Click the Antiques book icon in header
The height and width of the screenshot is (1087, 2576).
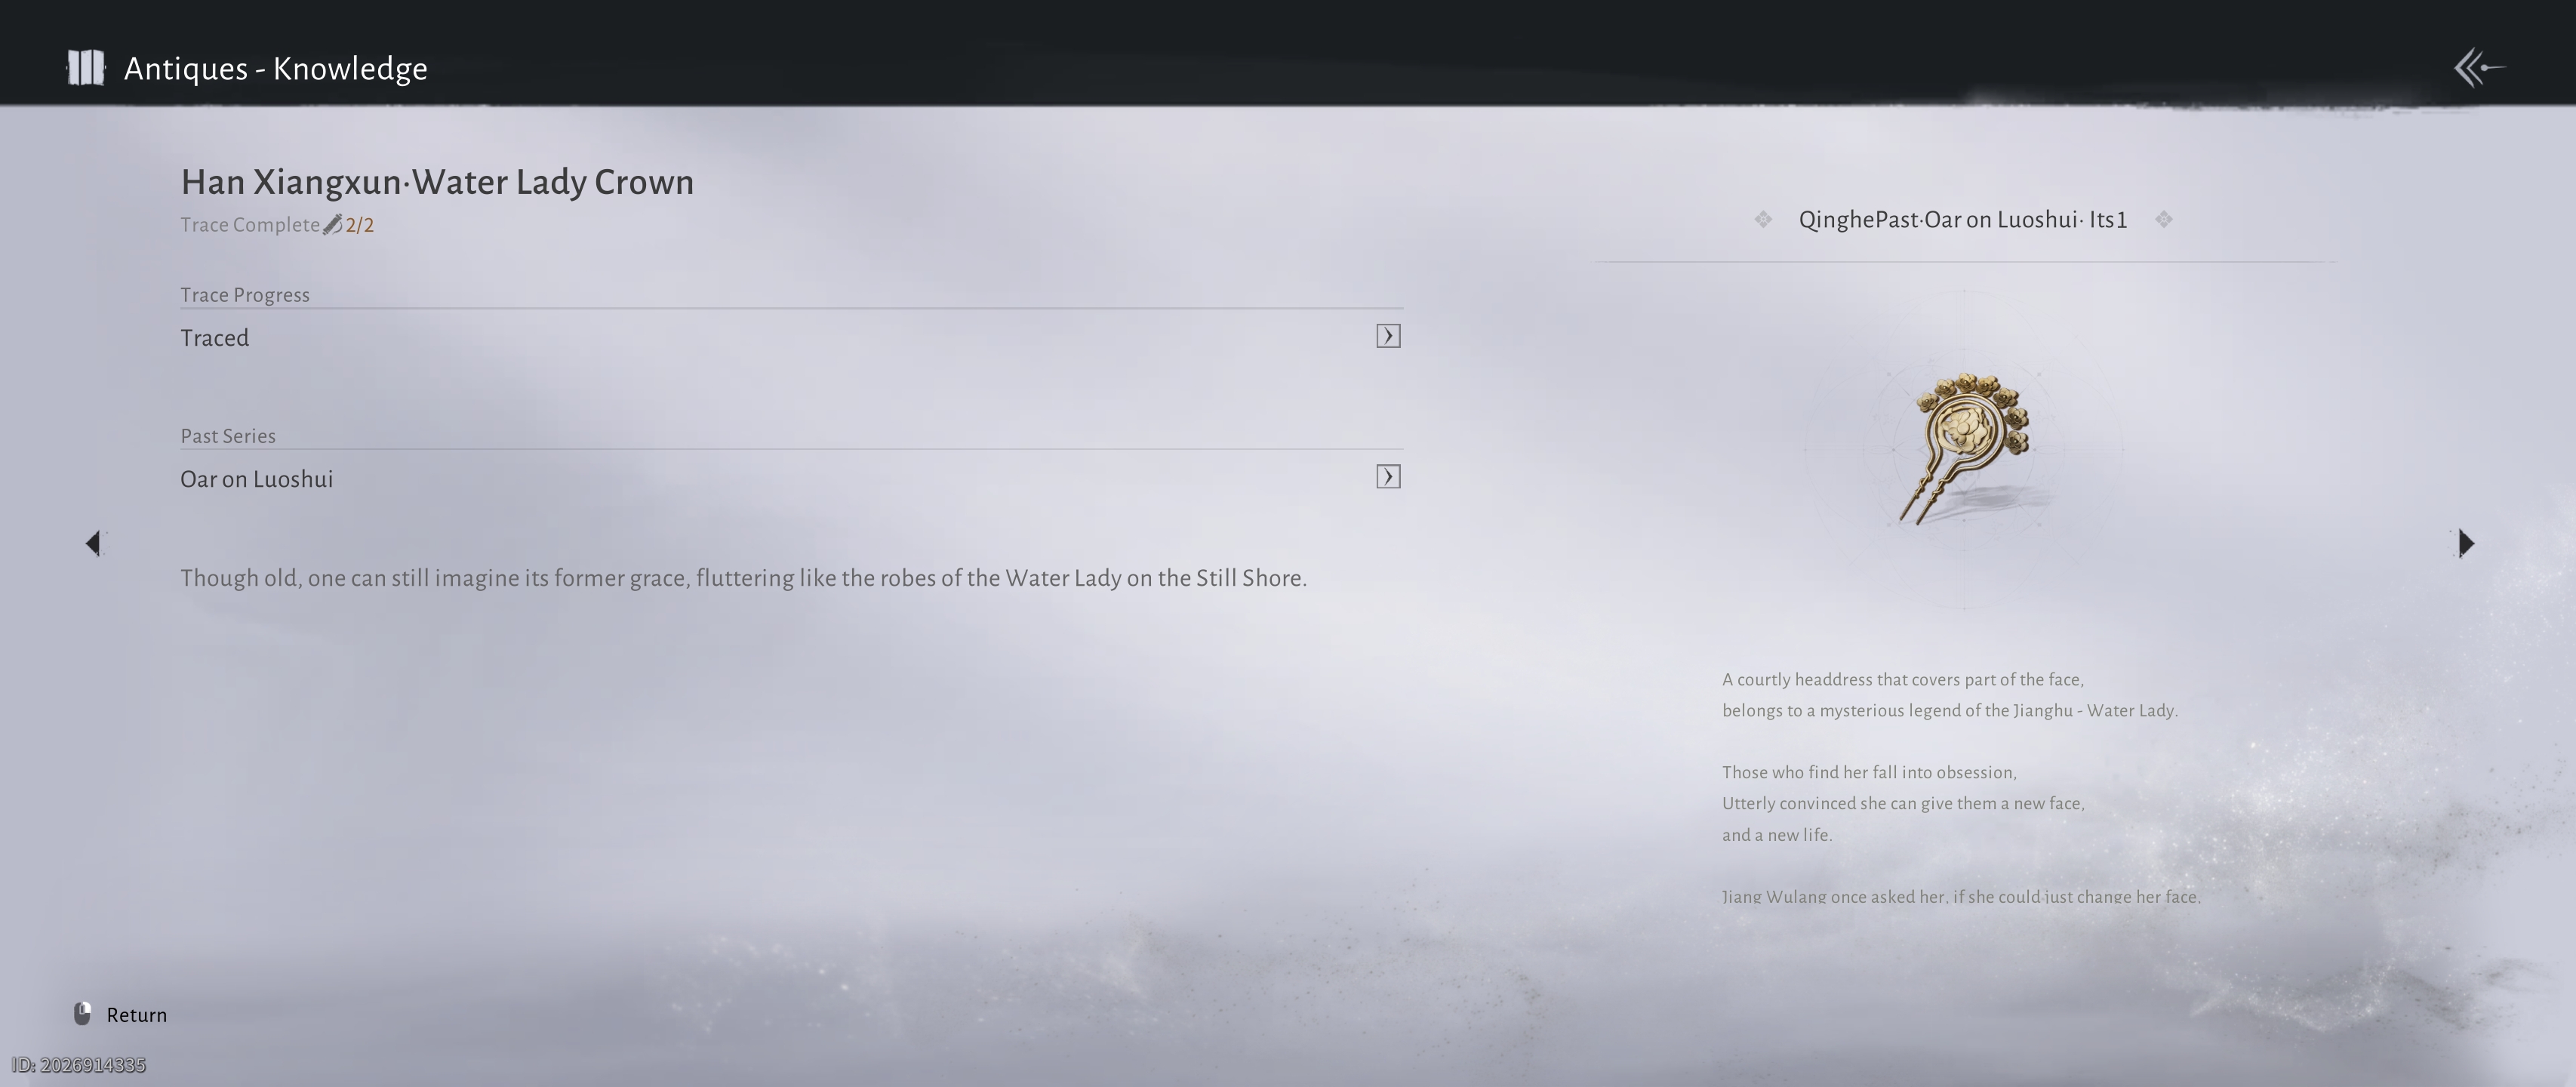[86, 68]
